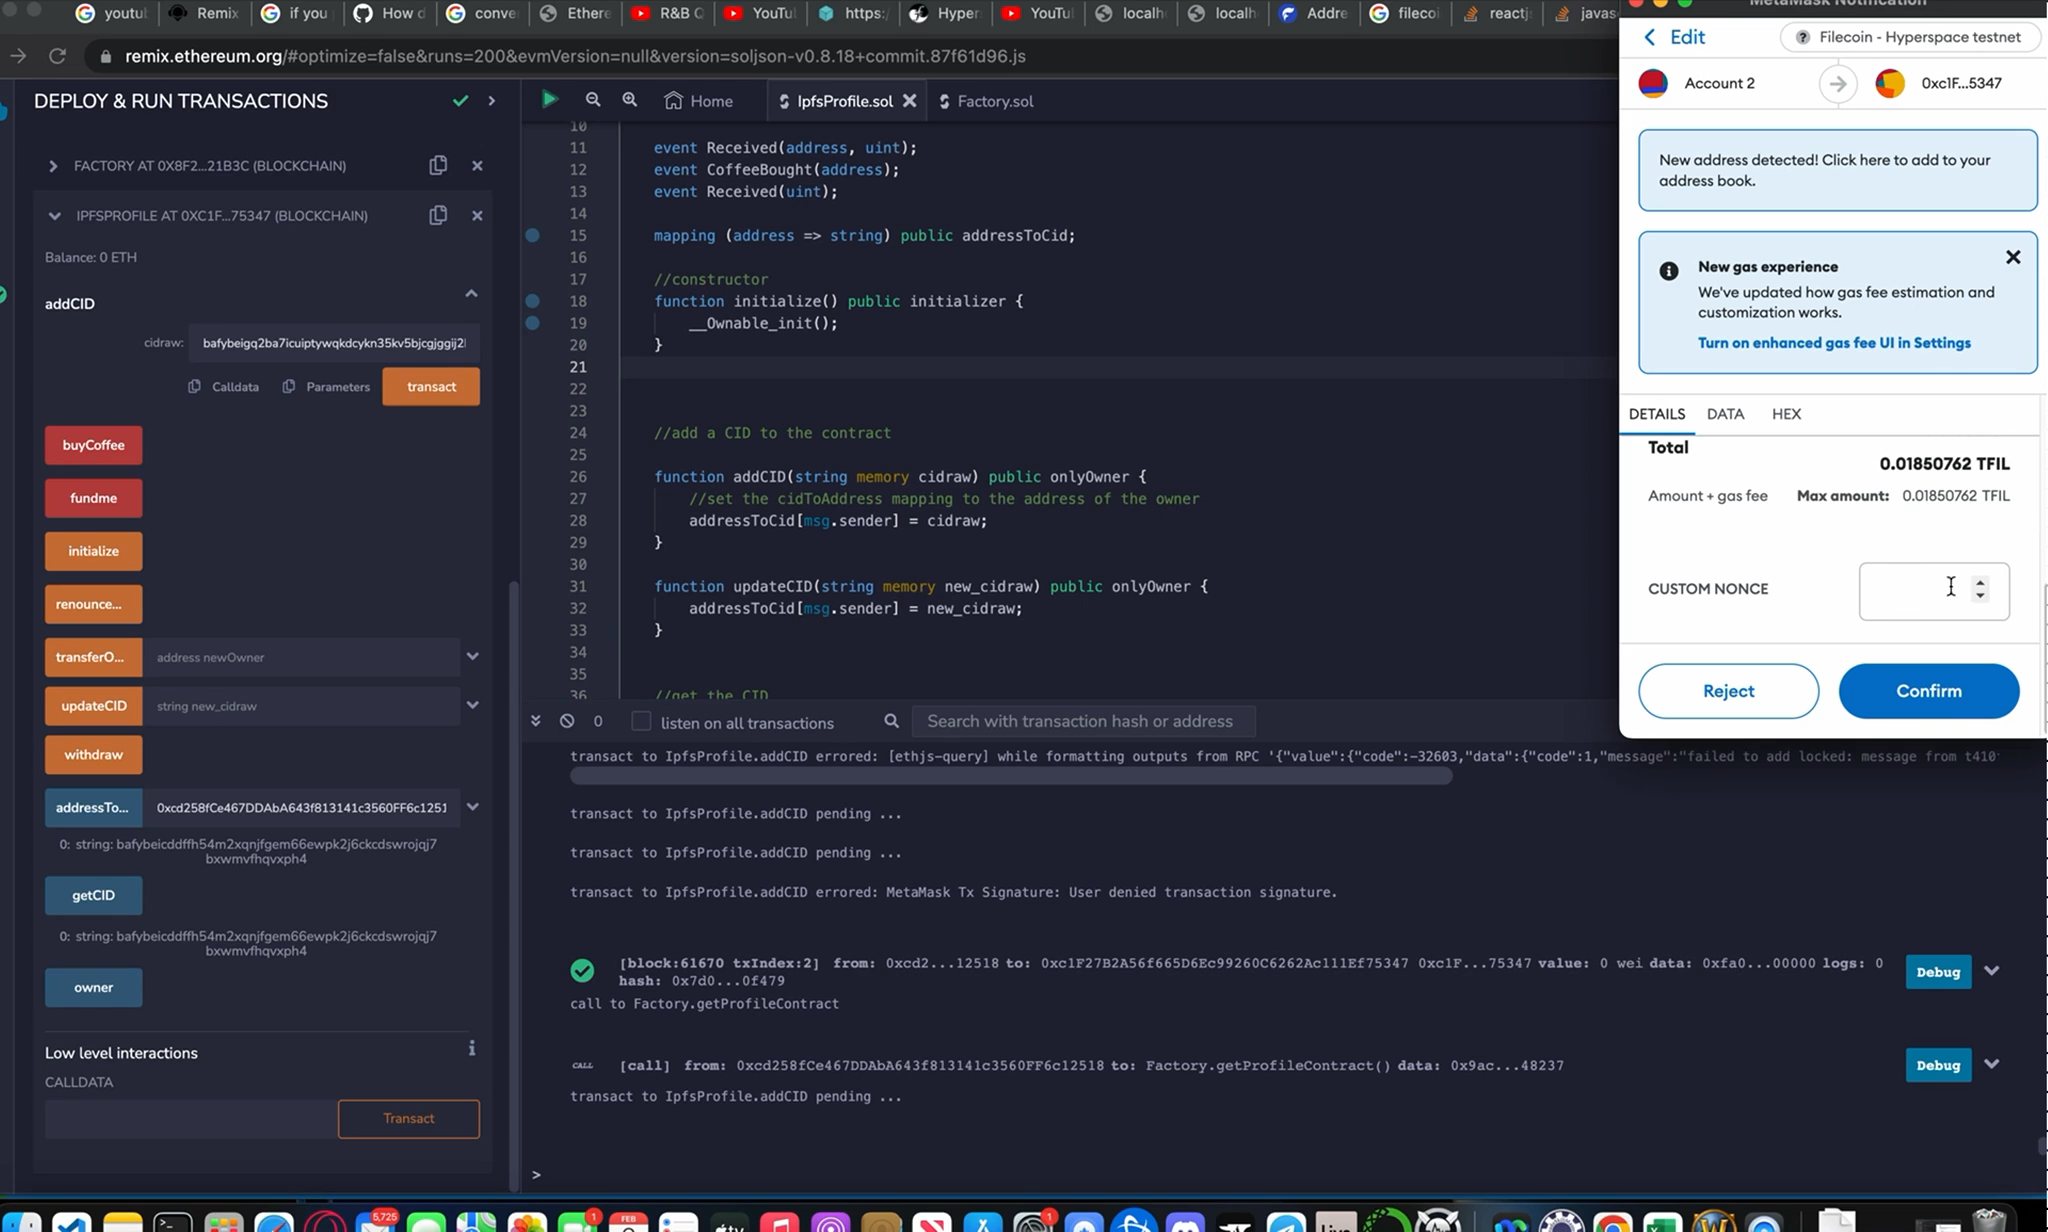This screenshot has width=2048, height=1232.
Task: Close the IpfsProfile.sol tab
Action: [909, 101]
